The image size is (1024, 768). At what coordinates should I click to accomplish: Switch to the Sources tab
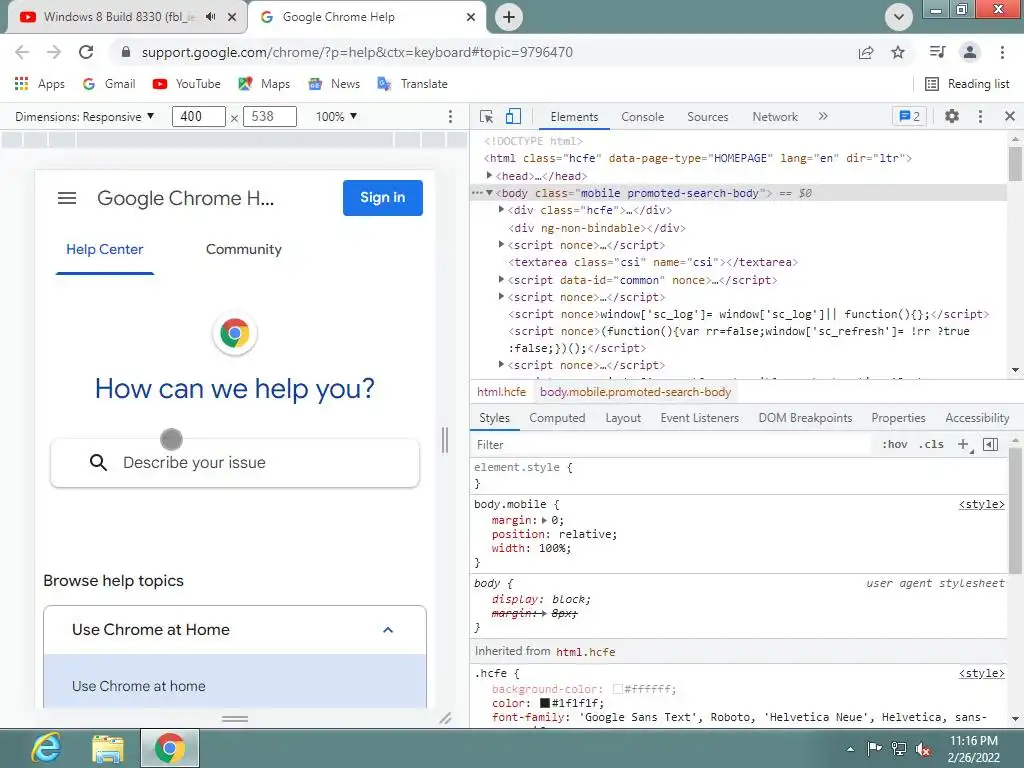pos(707,116)
